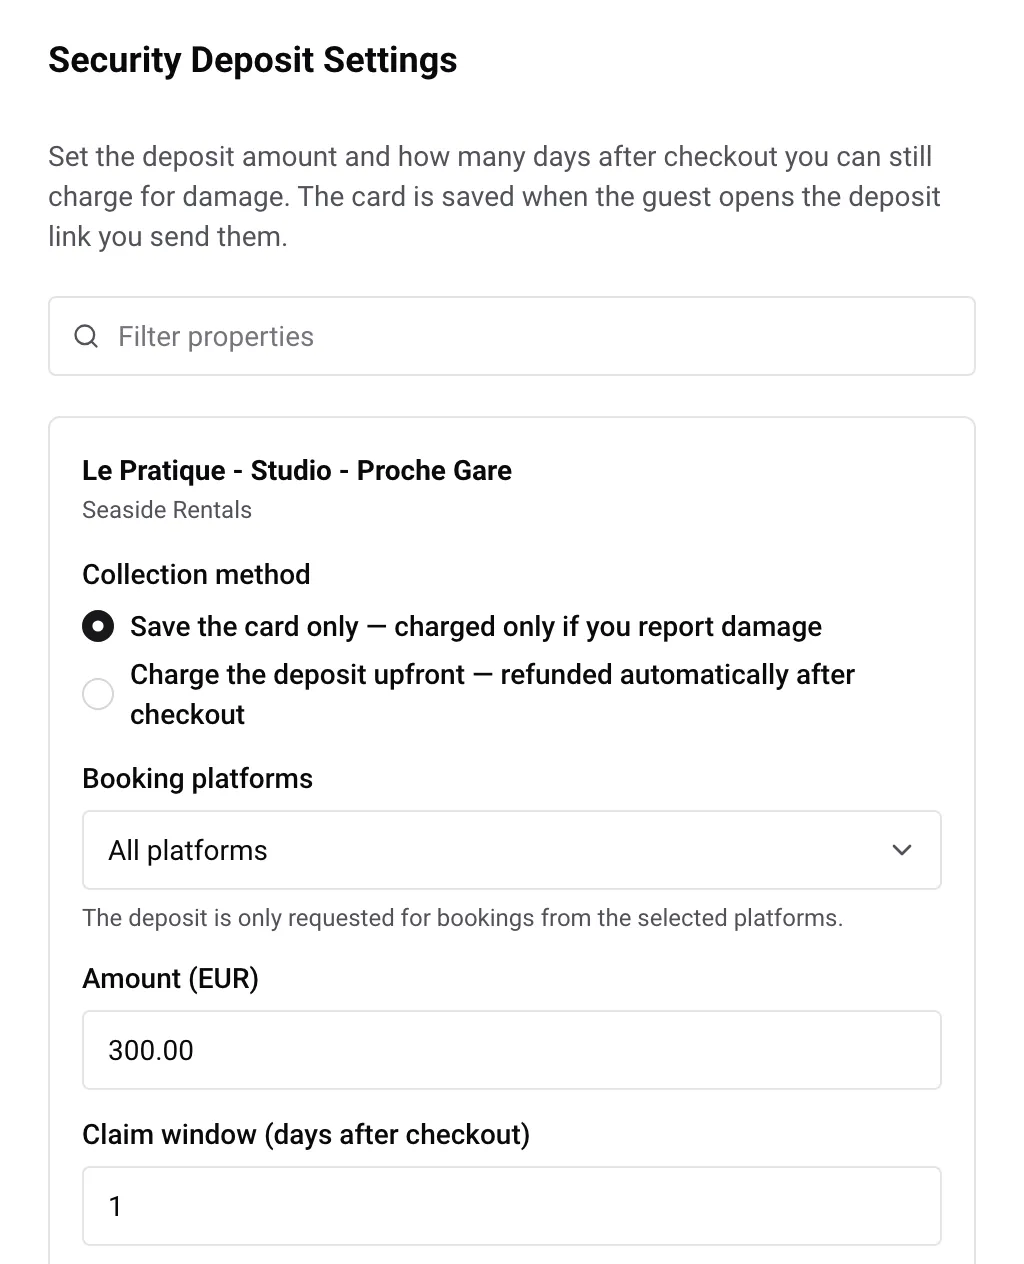Screen dimensions: 1024x1264
Task: Click the '300.00' value in the amount box
Action: point(151,1050)
